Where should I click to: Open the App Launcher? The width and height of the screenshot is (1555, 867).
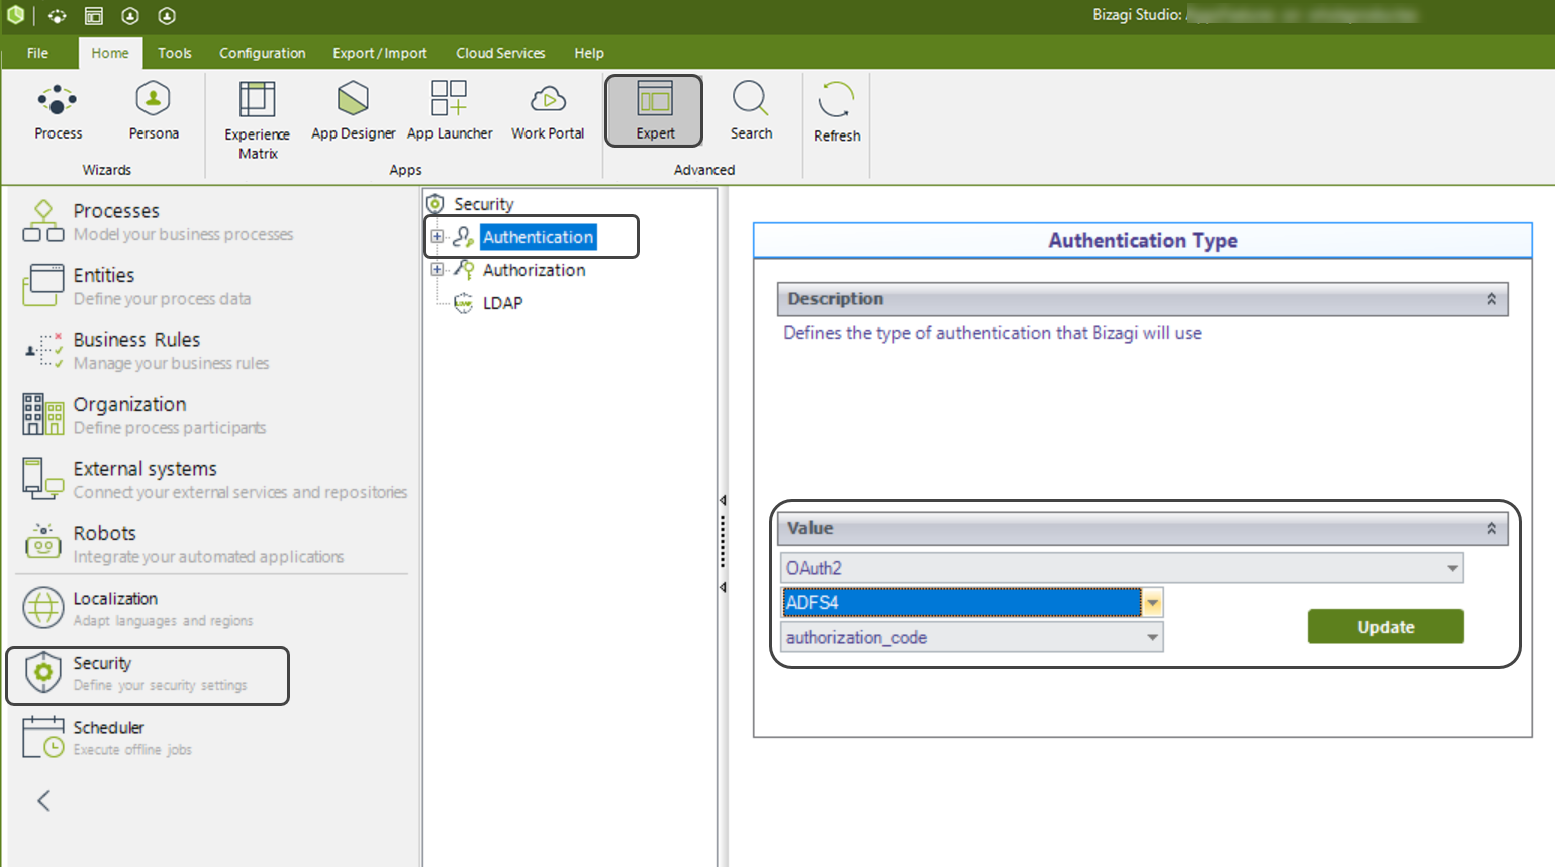449,112
